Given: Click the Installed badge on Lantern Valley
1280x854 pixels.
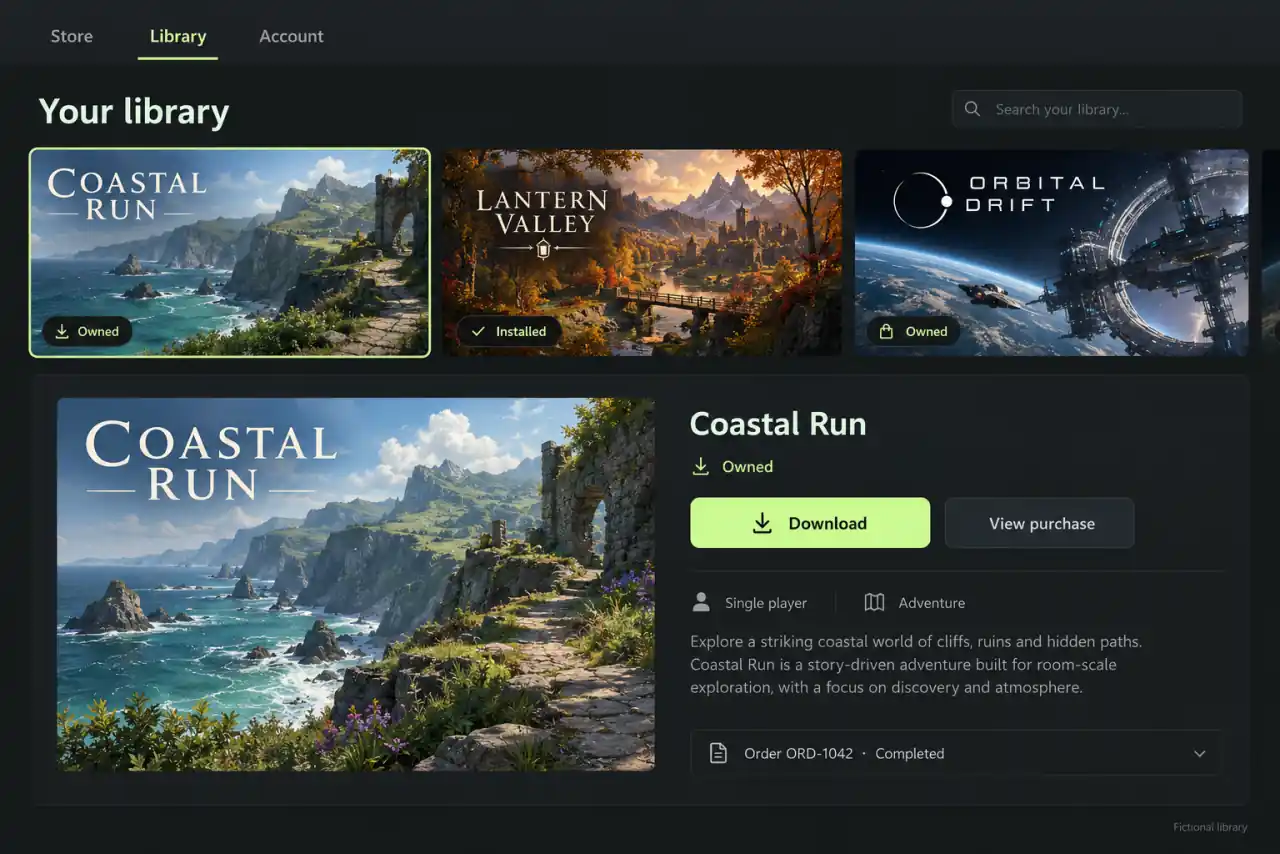Looking at the screenshot, I should coord(509,331).
